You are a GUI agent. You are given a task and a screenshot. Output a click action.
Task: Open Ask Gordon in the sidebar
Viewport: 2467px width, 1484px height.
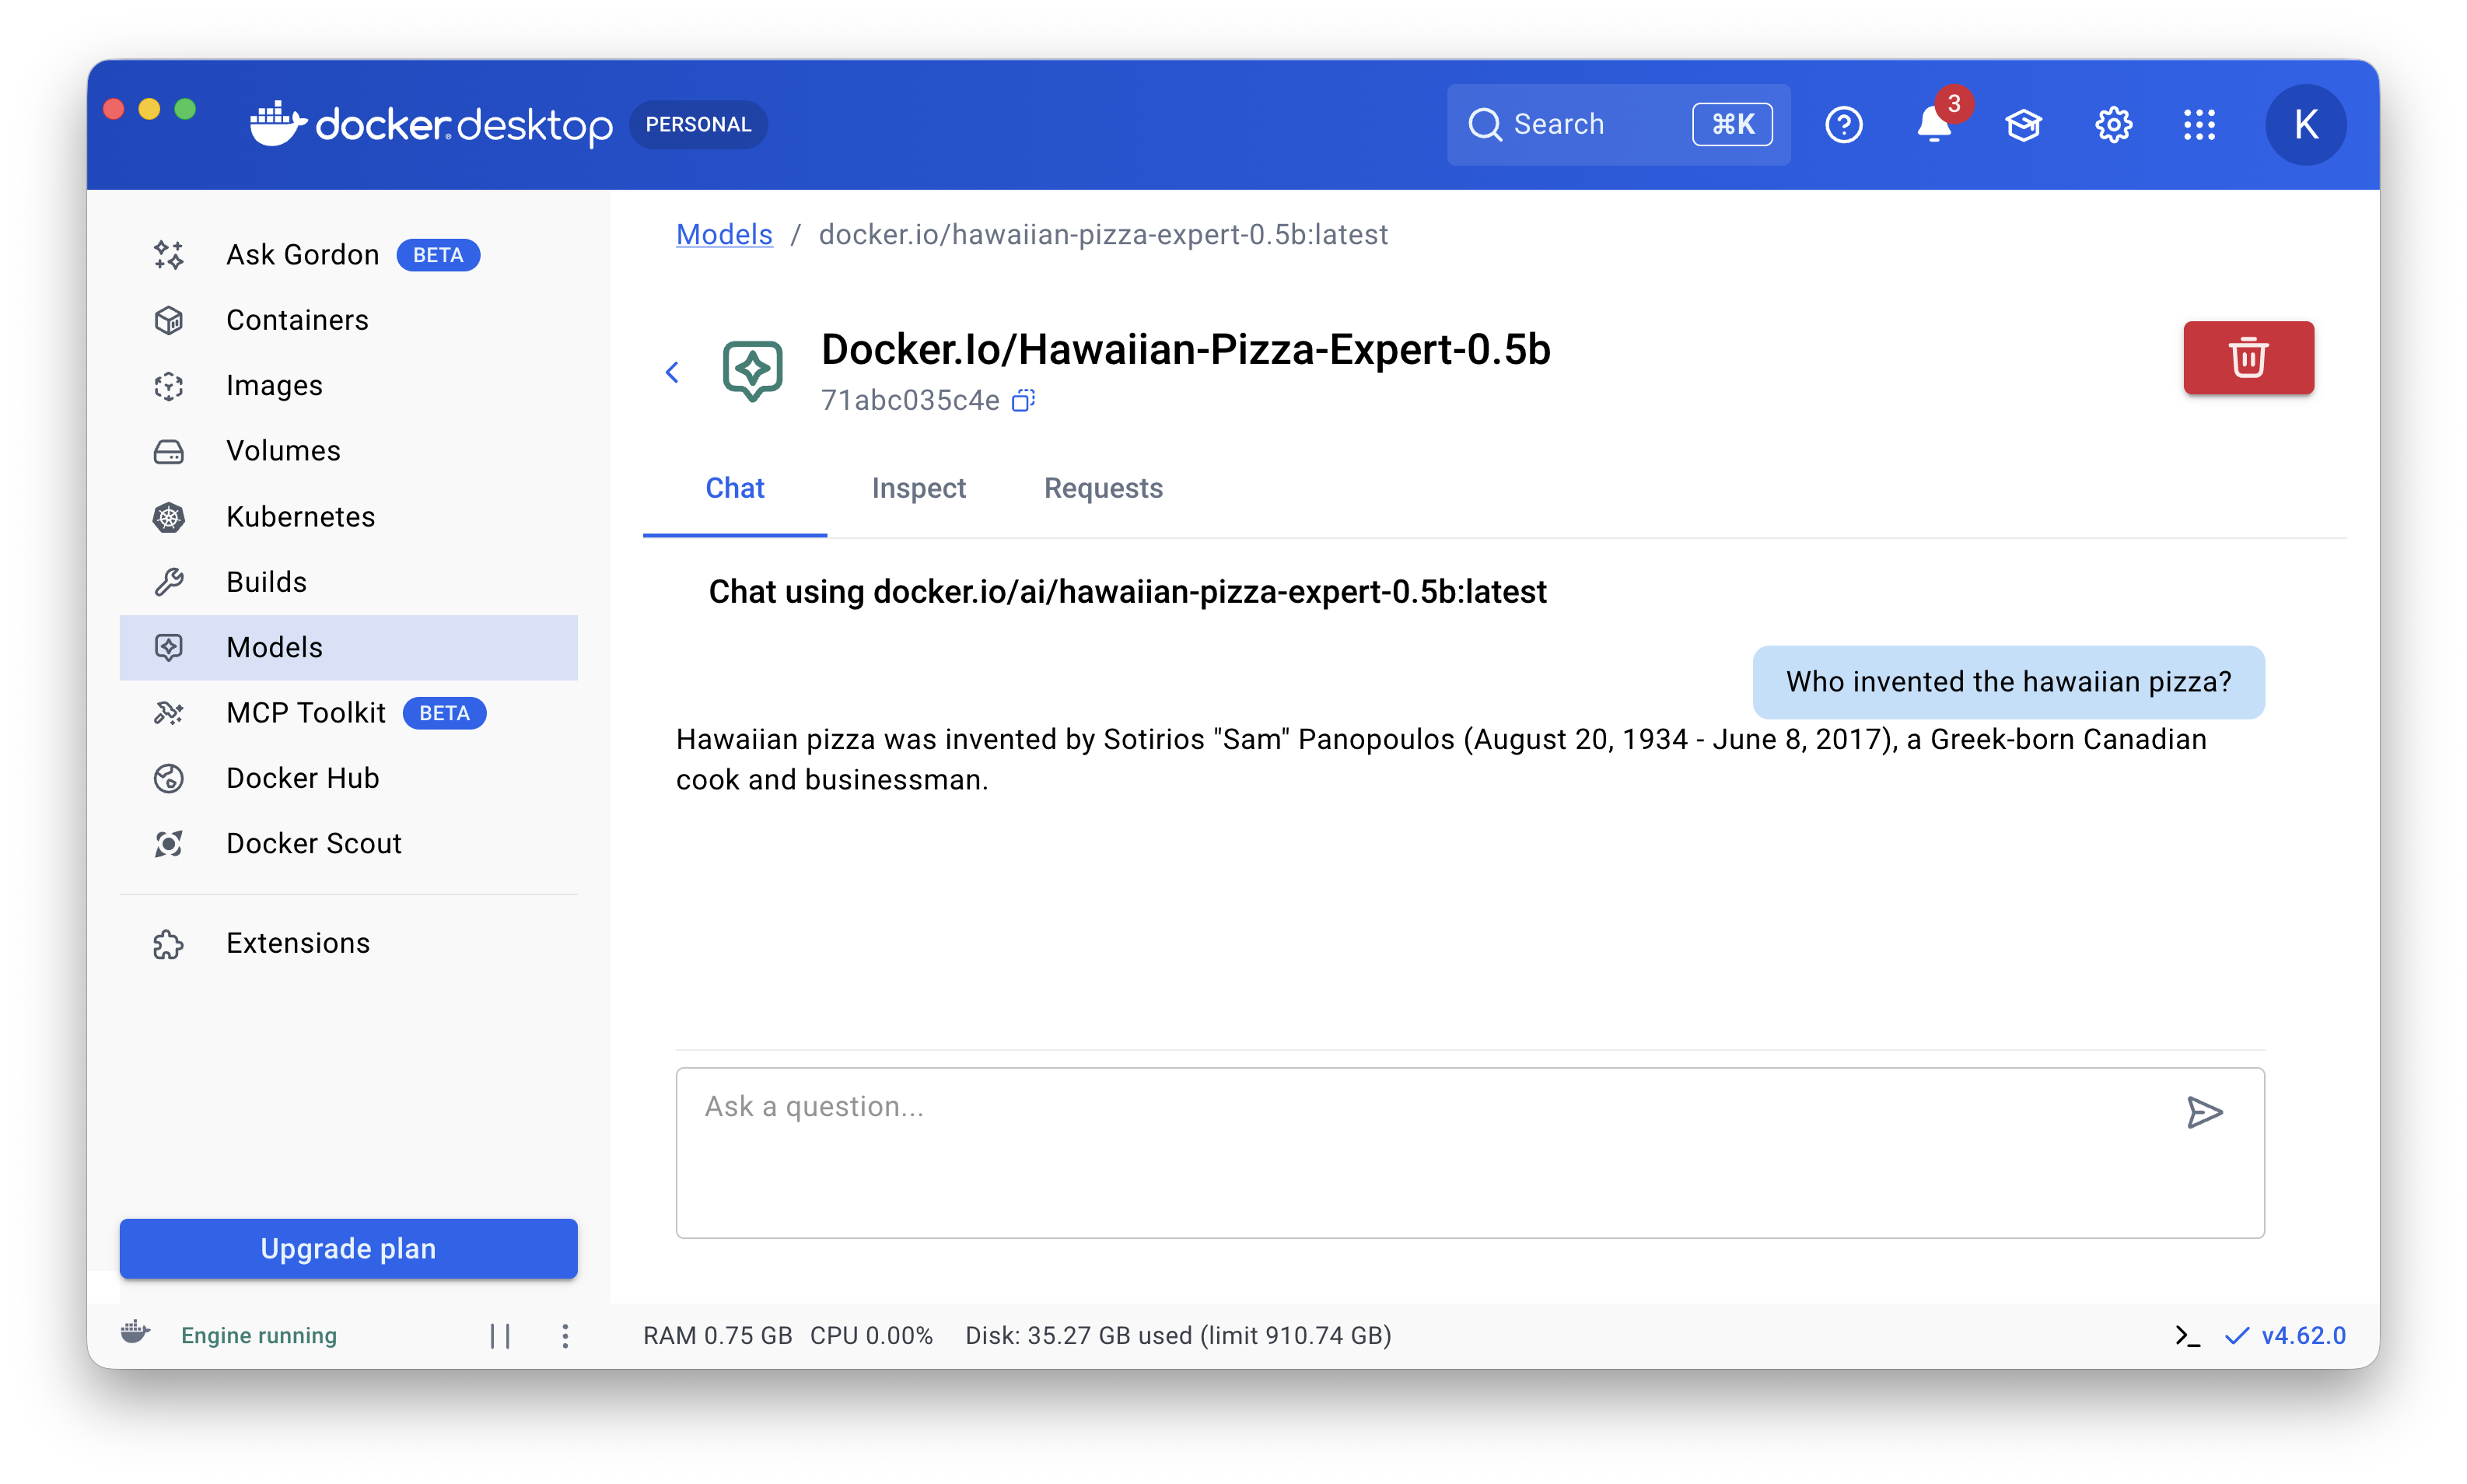click(303, 255)
